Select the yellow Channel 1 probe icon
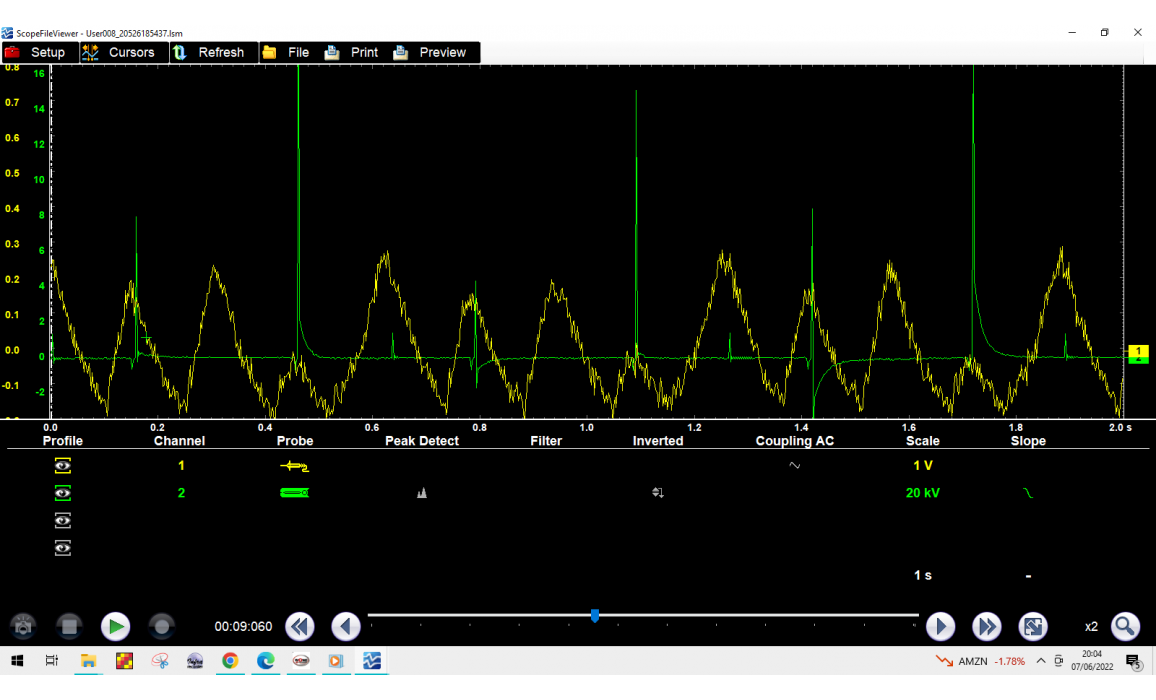The height and width of the screenshot is (700, 1156). pos(295,466)
